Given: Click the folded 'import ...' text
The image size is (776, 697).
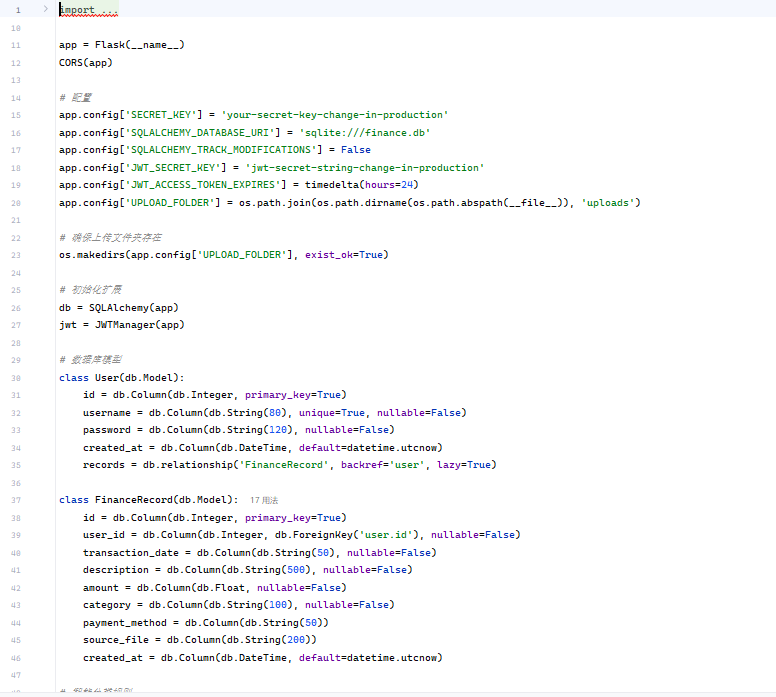Looking at the screenshot, I should click(89, 10).
